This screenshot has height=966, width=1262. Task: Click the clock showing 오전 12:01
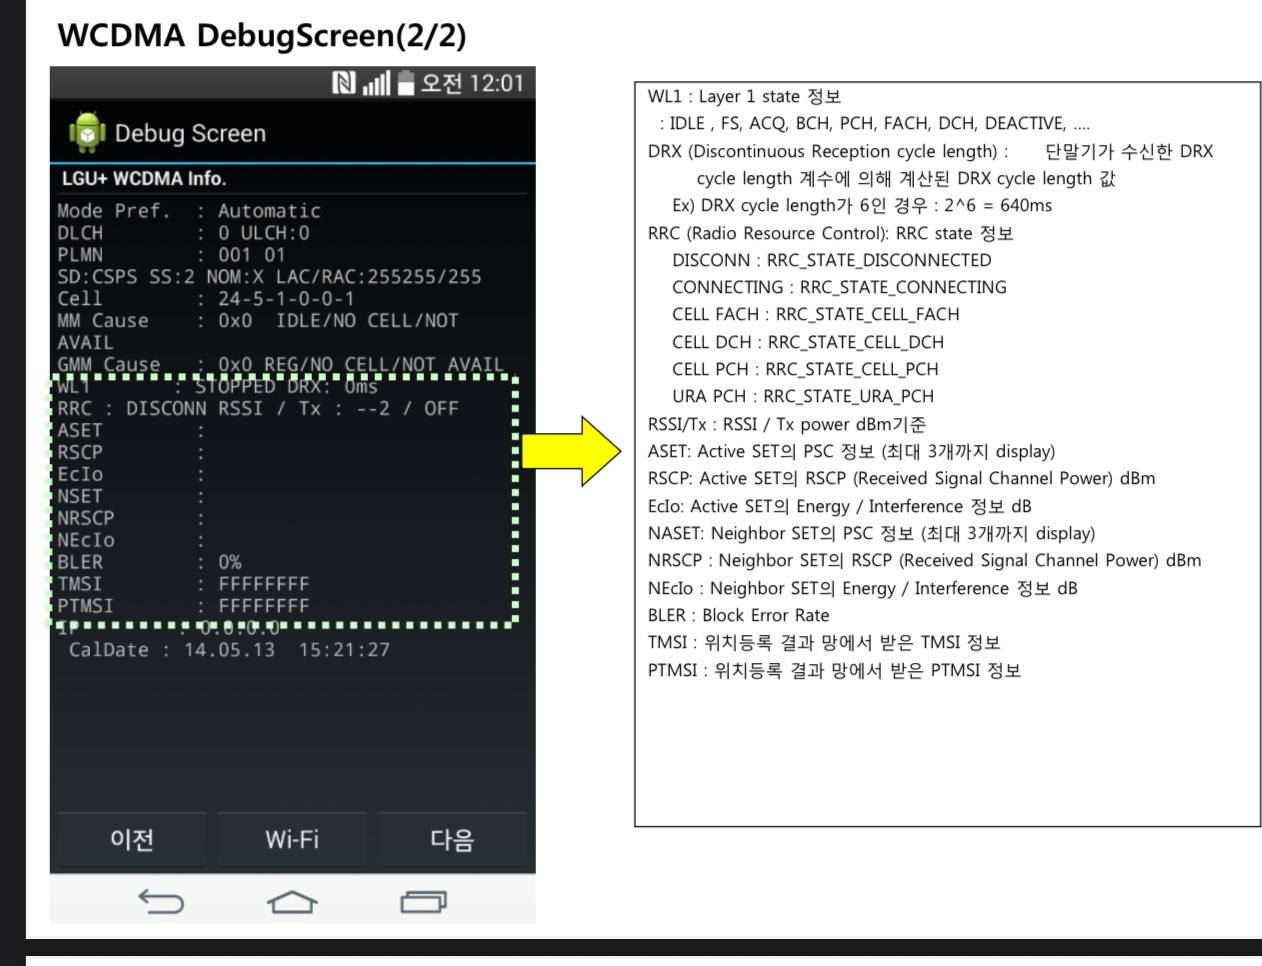point(472,83)
